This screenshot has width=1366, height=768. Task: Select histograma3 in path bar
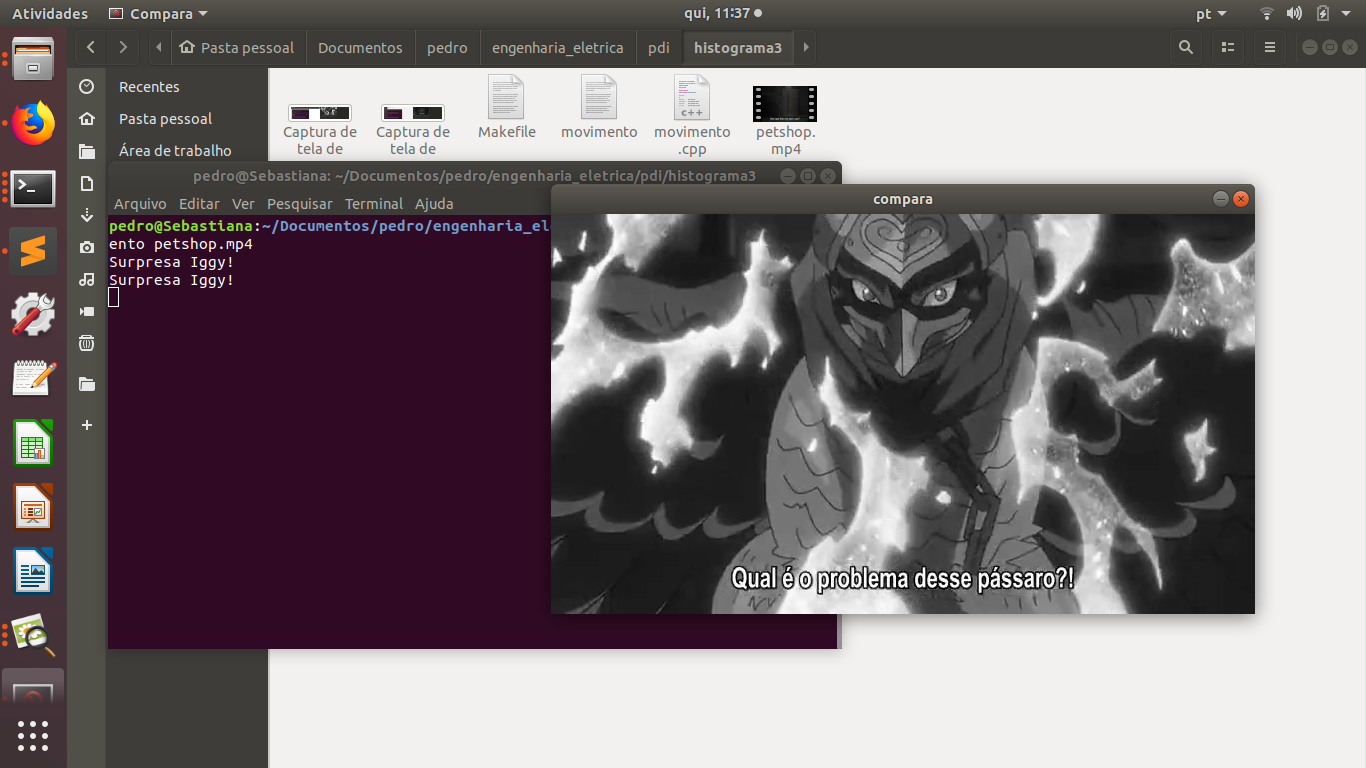click(738, 47)
